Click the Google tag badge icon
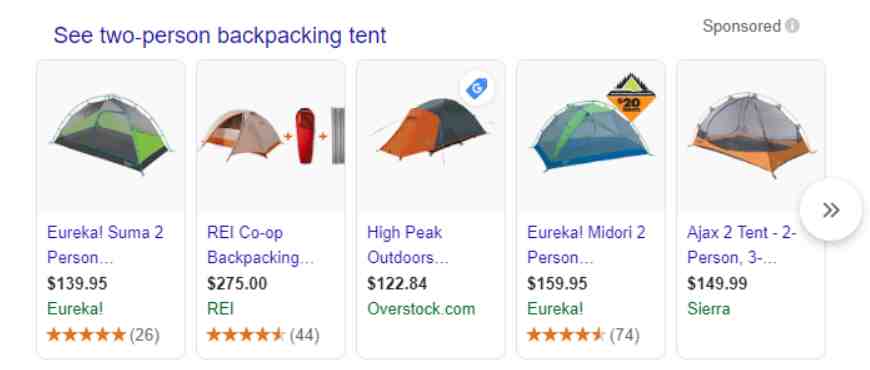Screen dimensions: 870x370 tap(477, 89)
